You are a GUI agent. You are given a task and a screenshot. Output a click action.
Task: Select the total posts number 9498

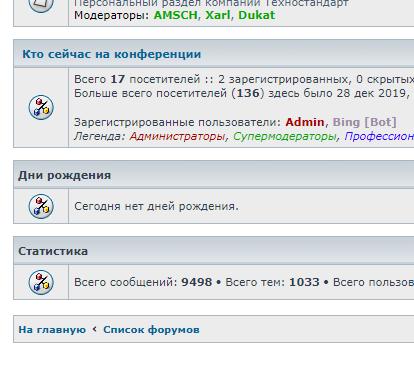[x=197, y=282]
